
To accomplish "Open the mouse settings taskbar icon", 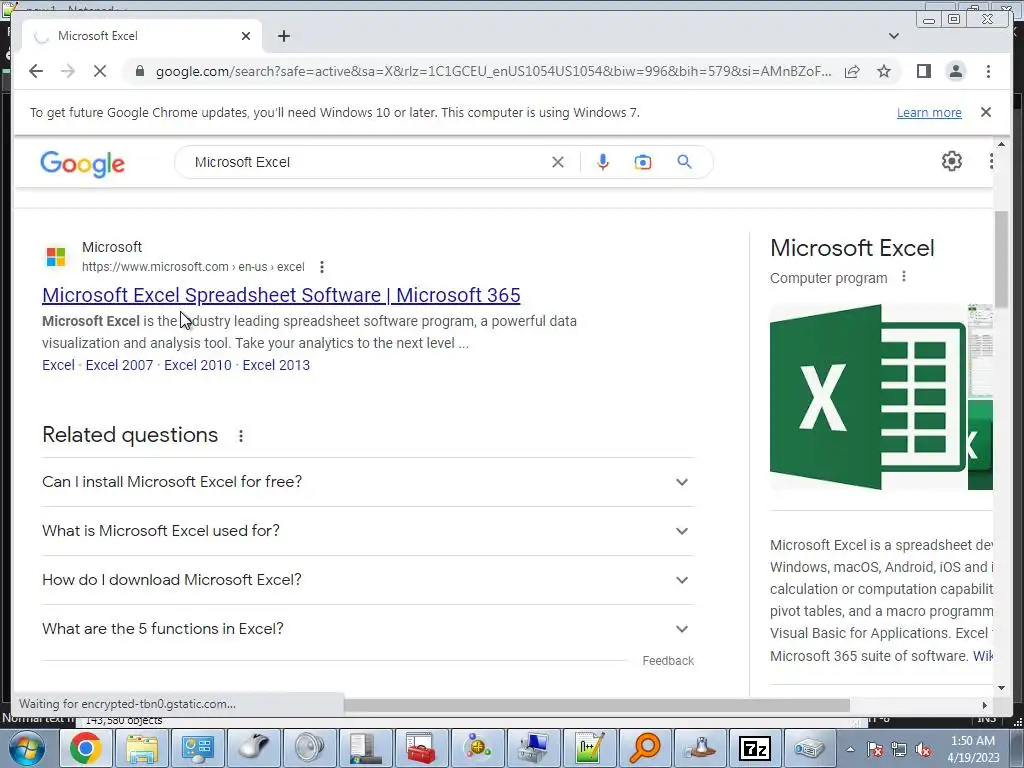I will point(253,748).
